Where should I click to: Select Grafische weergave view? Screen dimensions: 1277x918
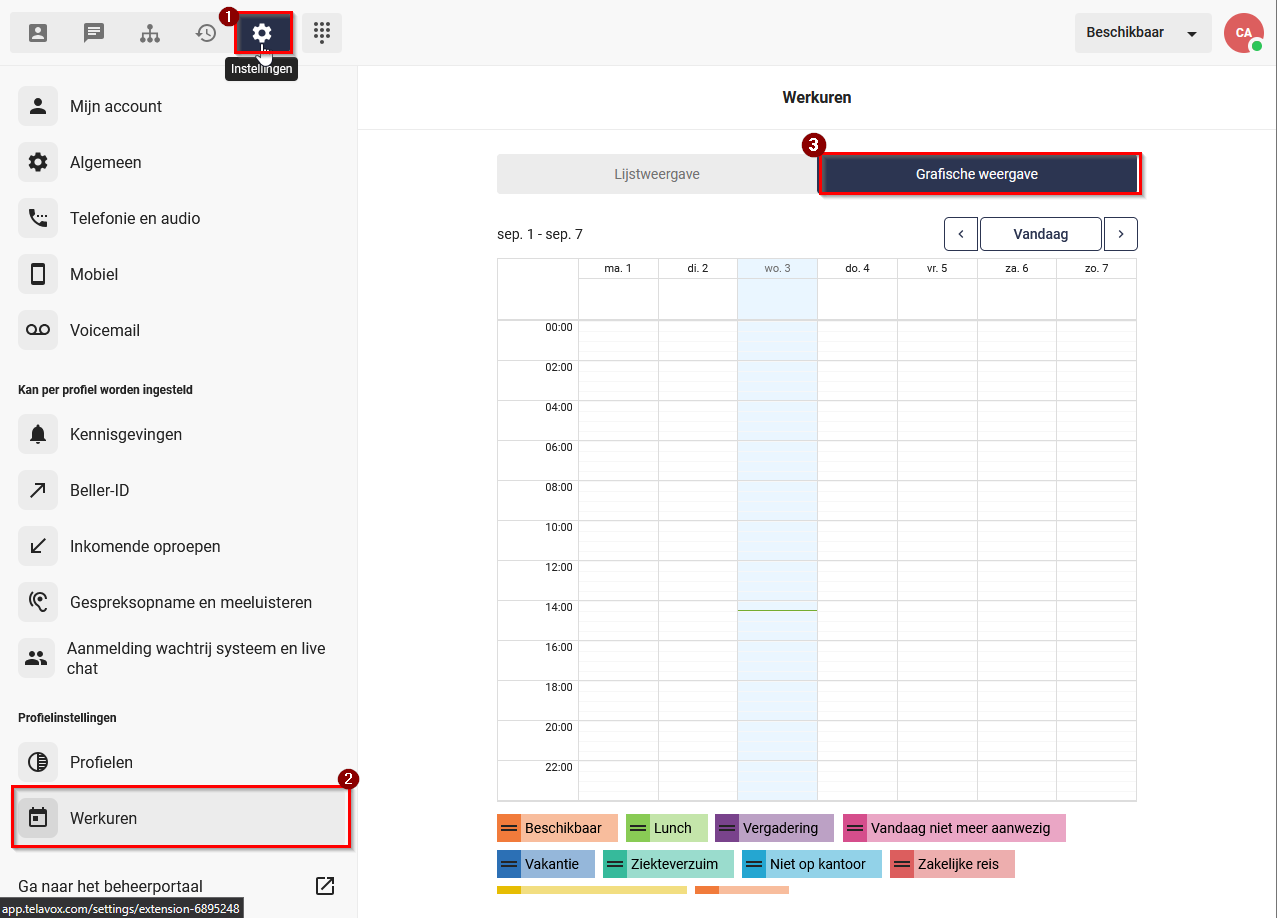click(x=977, y=174)
